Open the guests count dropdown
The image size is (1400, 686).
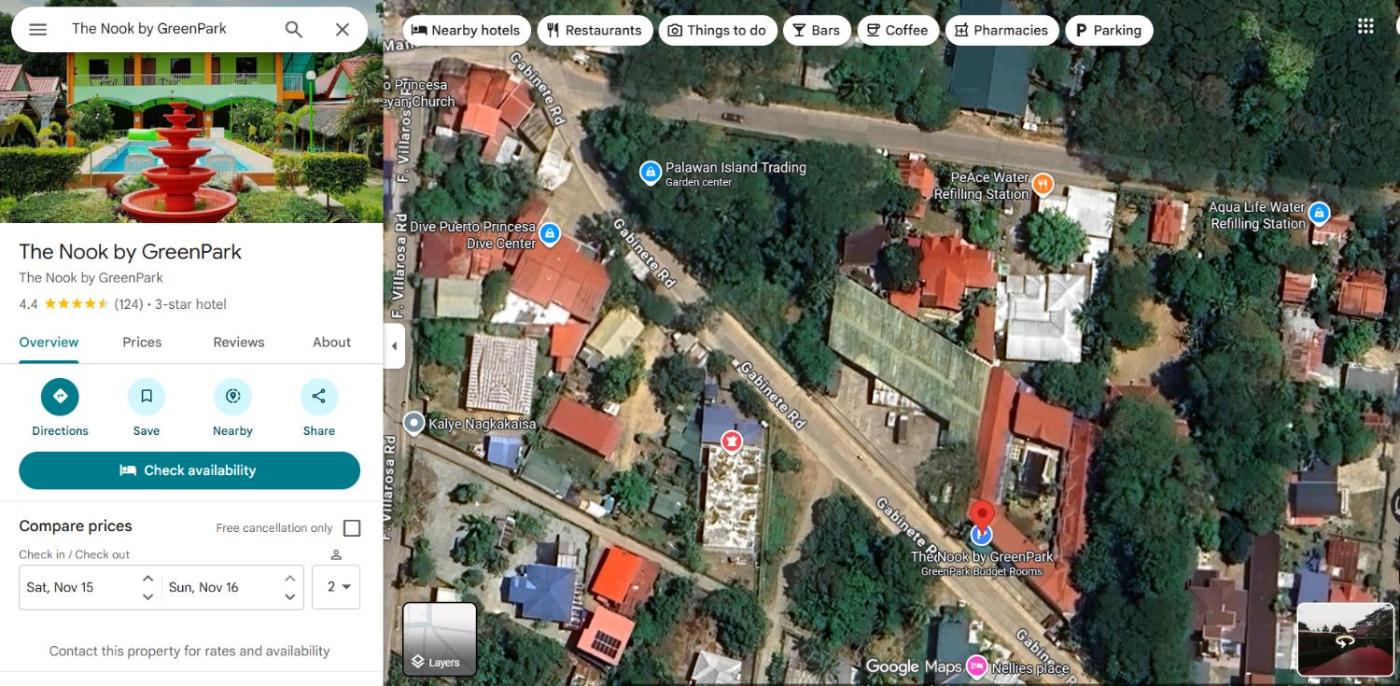click(336, 587)
